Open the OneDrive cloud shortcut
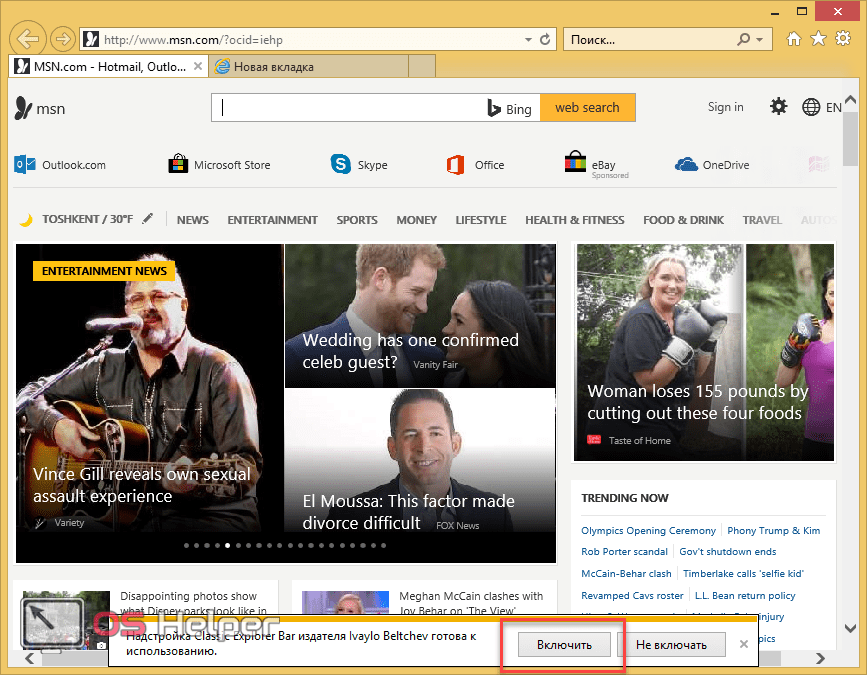 click(686, 165)
